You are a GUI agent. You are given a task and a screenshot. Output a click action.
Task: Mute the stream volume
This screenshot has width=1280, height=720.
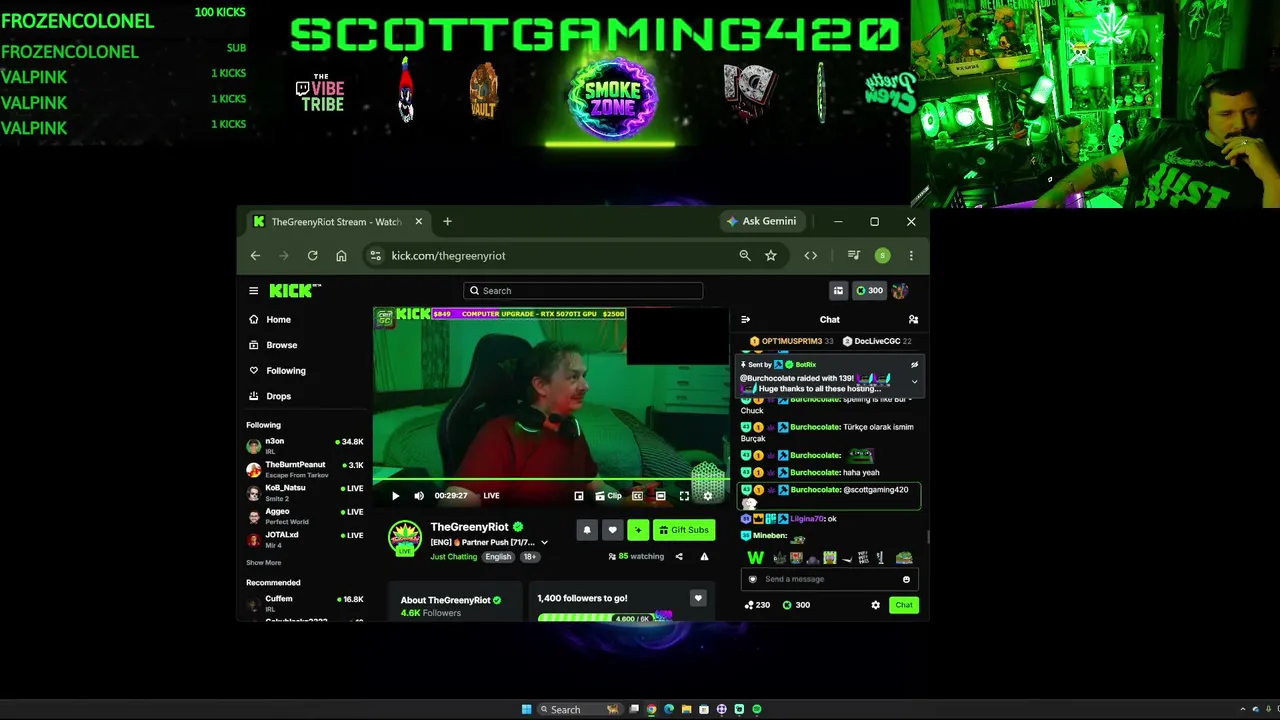pyautogui.click(x=419, y=496)
